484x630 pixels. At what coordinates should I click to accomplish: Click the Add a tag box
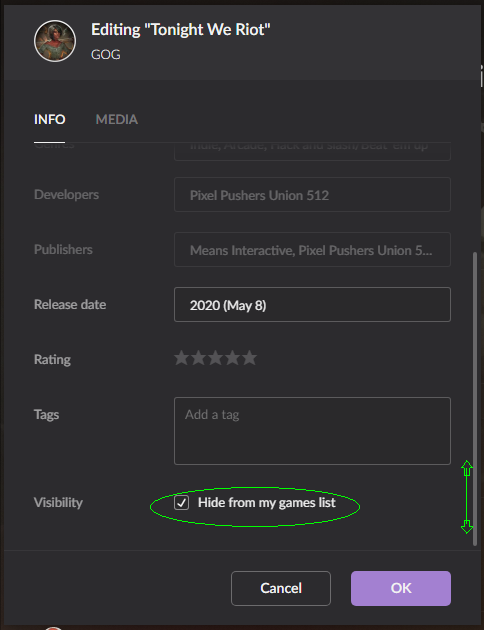tap(312, 431)
